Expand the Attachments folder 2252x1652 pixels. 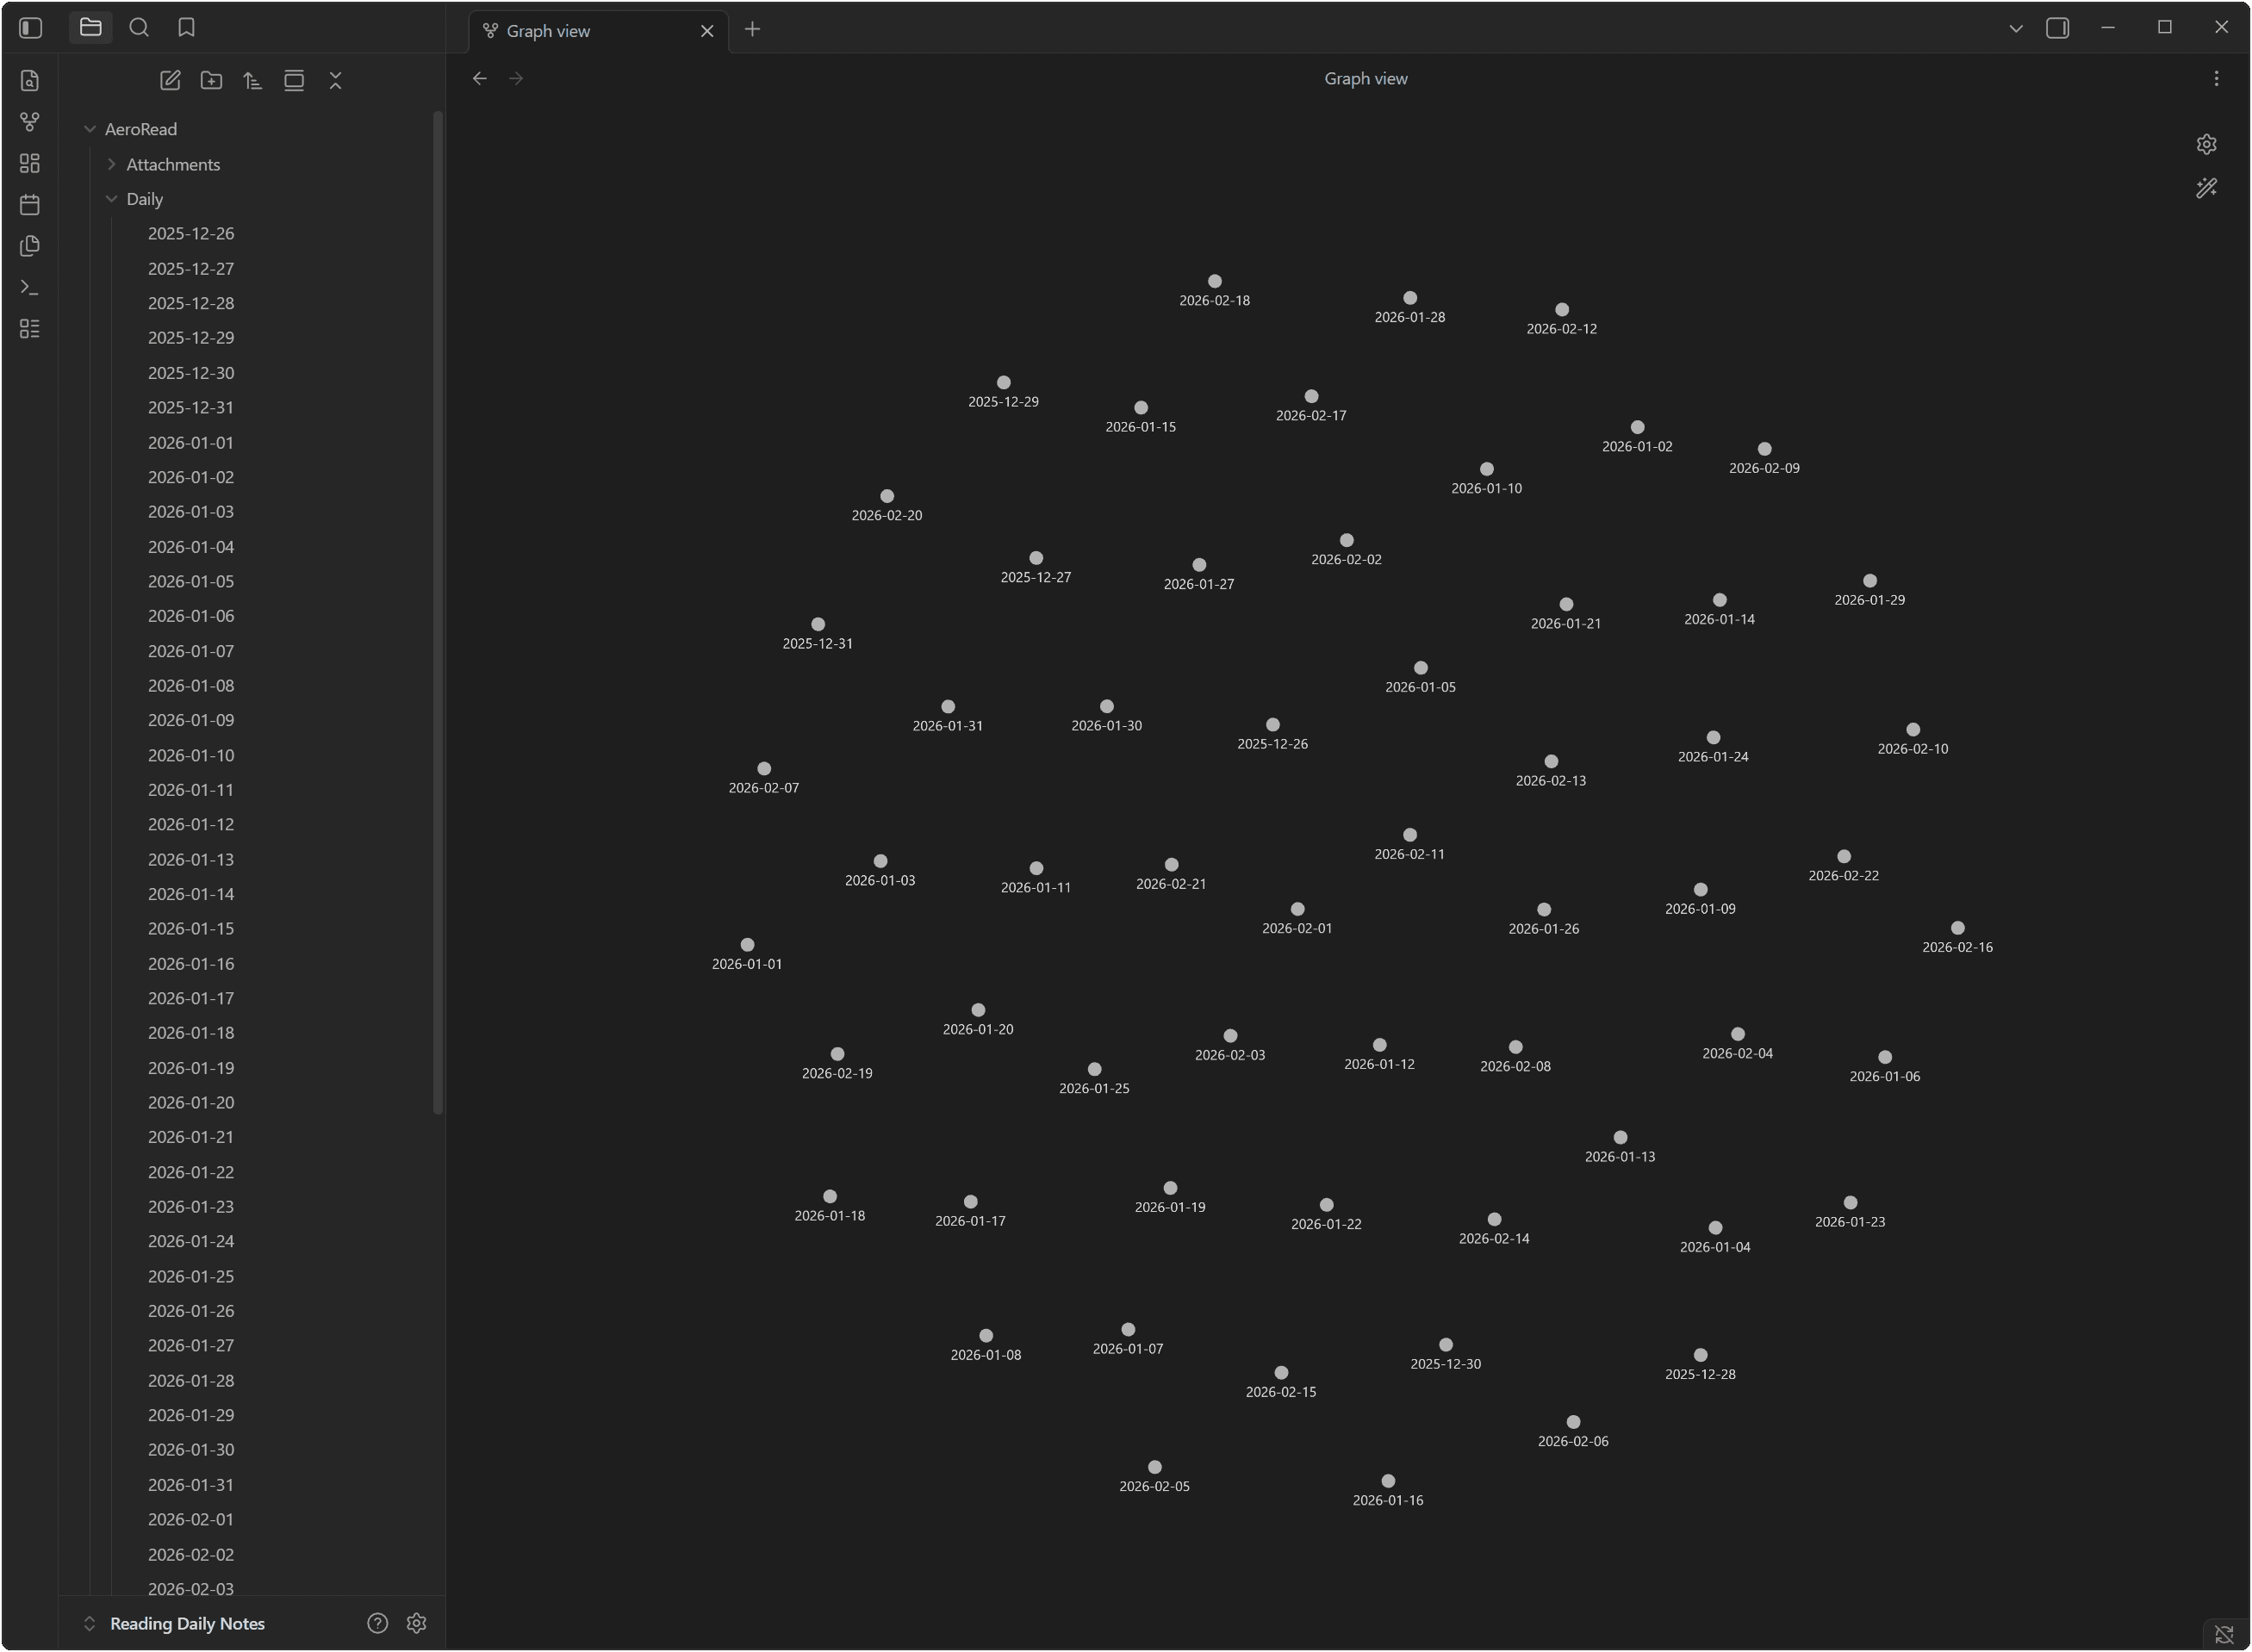[111, 164]
